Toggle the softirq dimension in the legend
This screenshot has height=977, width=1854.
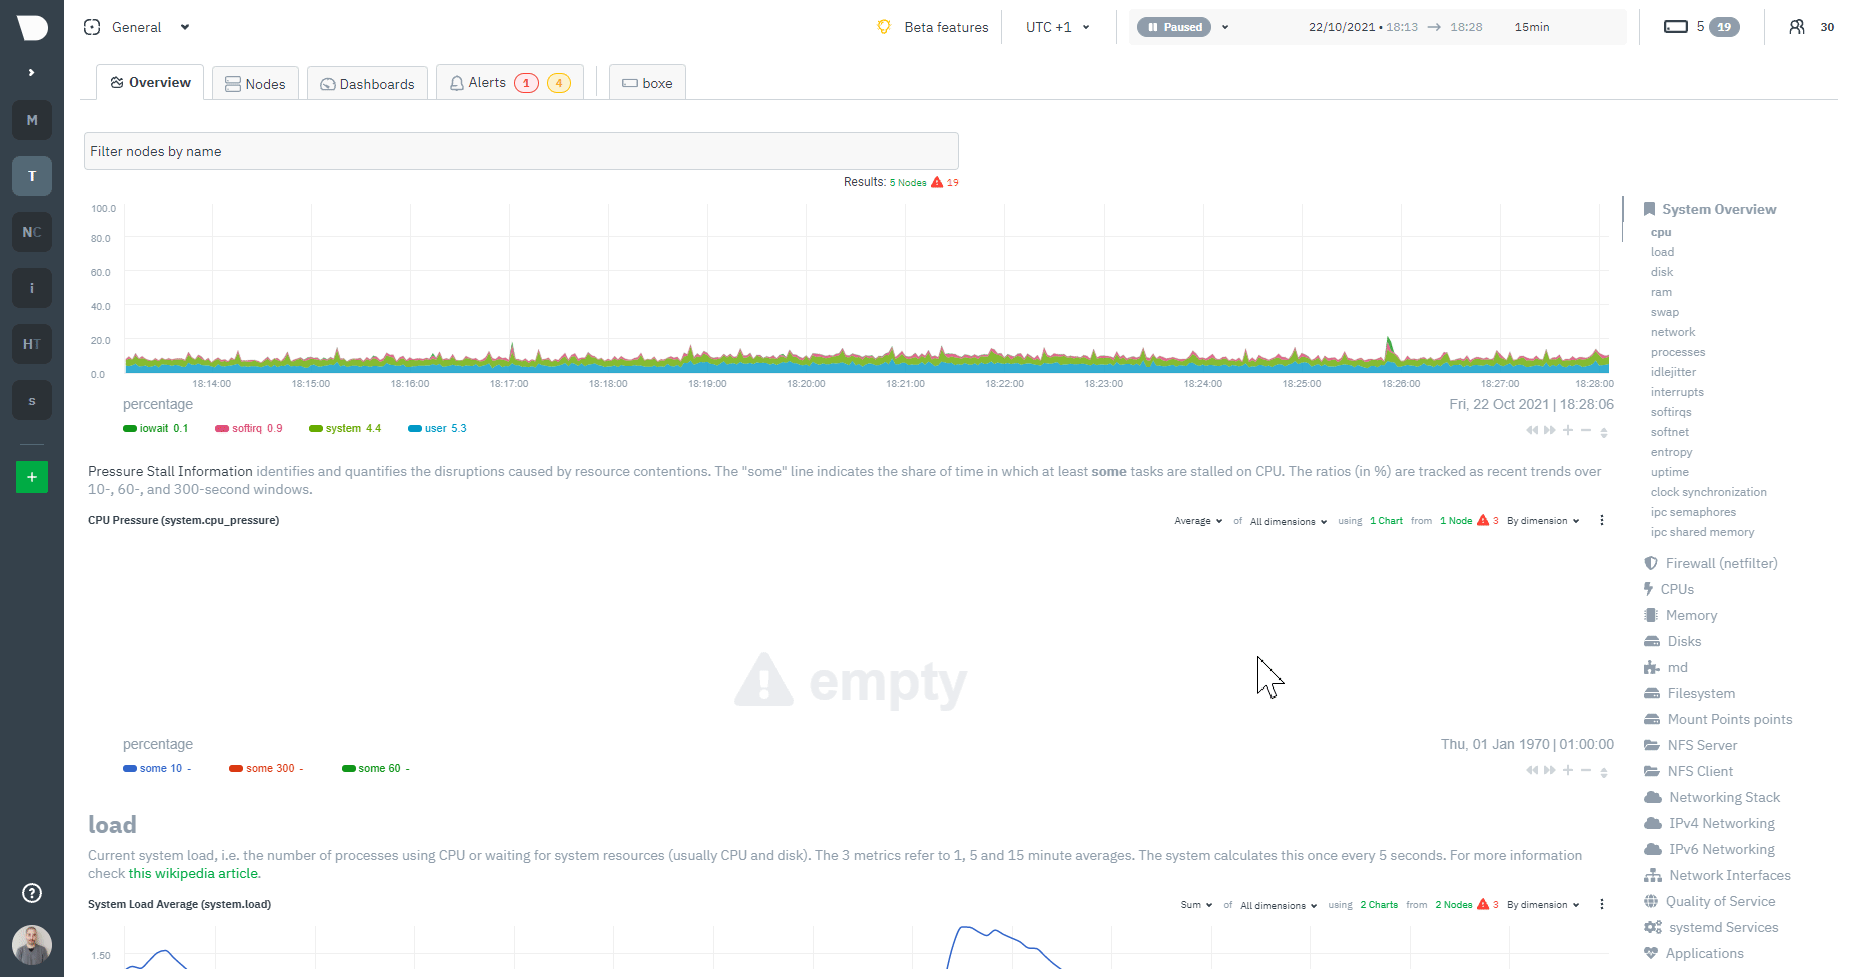click(248, 428)
